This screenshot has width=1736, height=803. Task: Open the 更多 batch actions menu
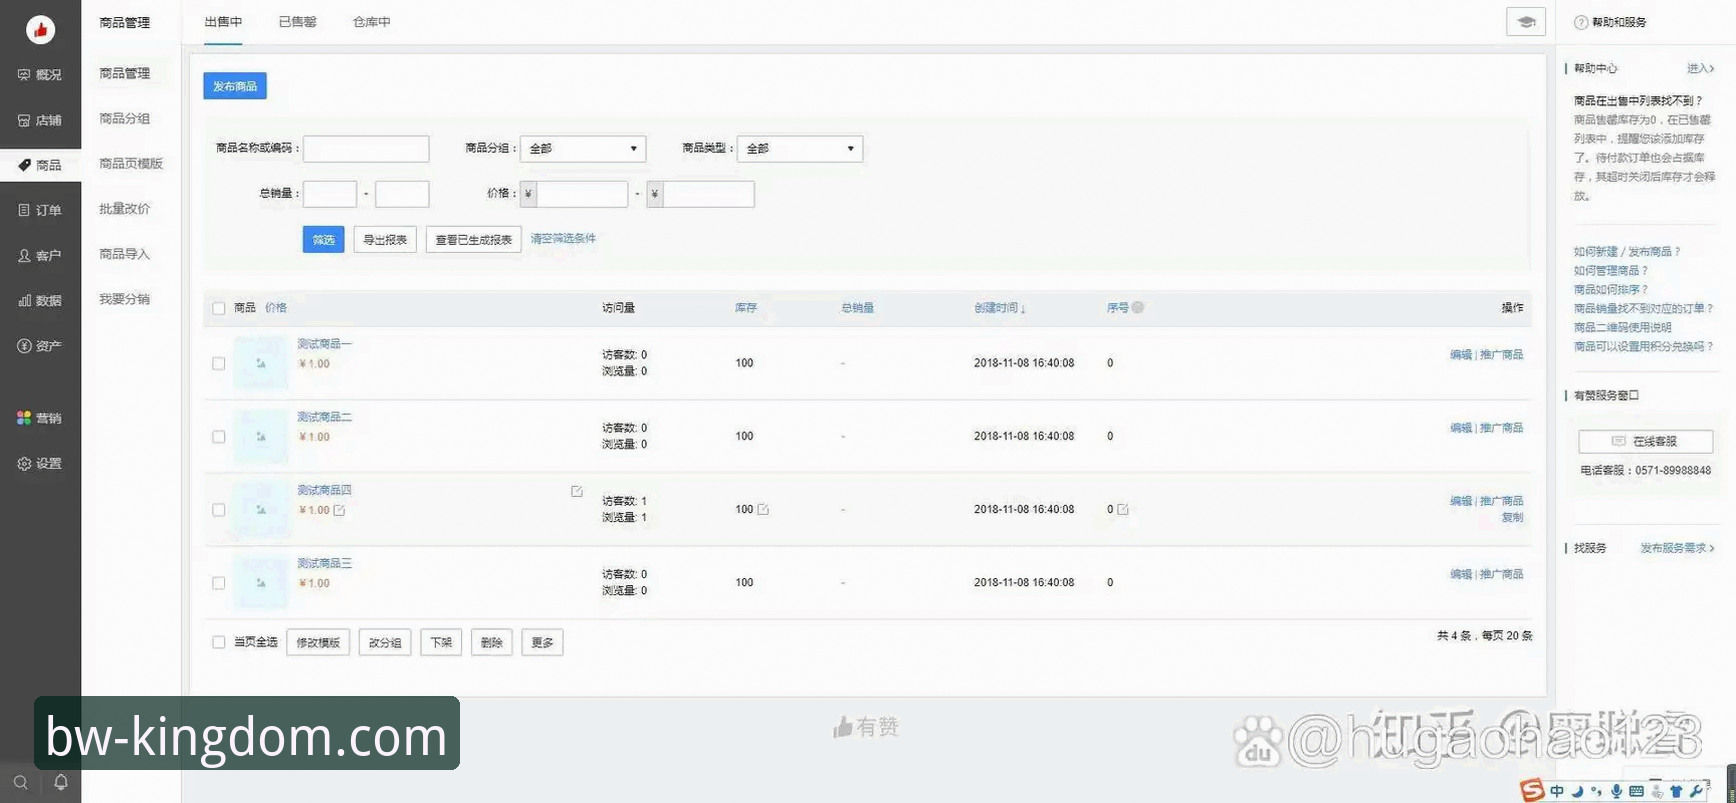tap(542, 642)
